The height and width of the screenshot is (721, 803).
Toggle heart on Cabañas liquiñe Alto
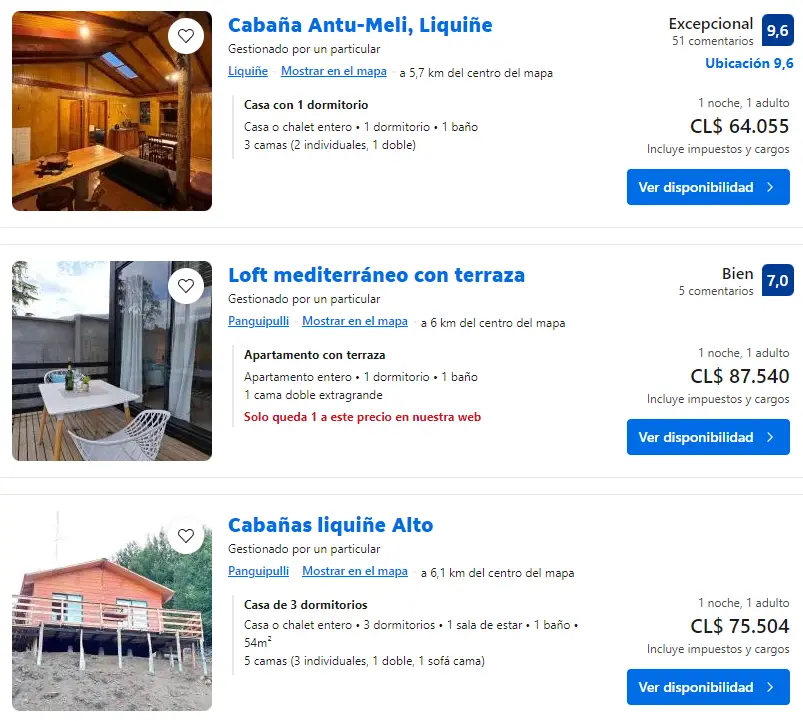[x=186, y=536]
